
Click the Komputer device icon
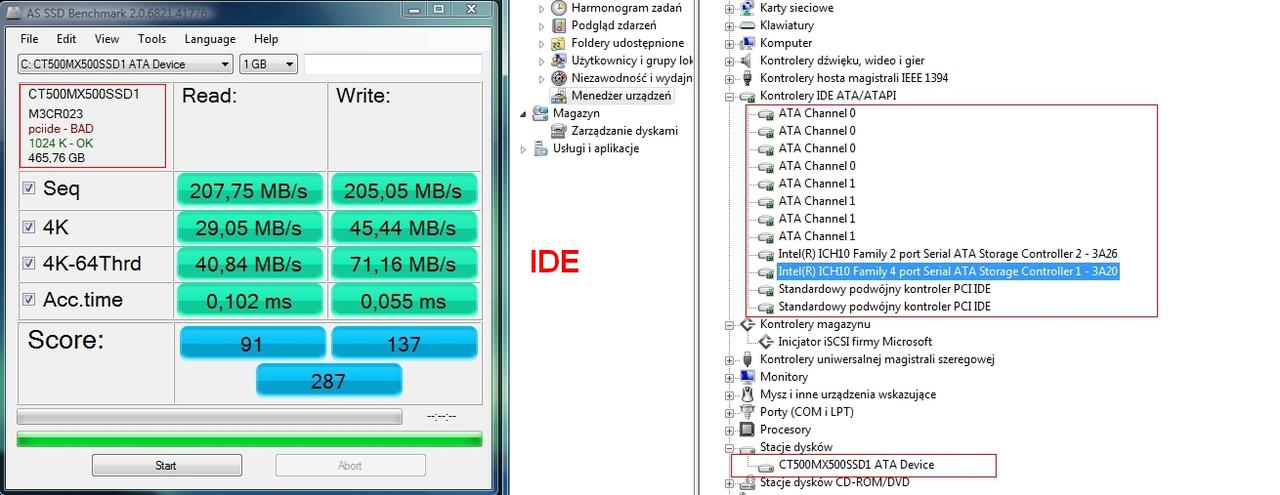tap(747, 43)
